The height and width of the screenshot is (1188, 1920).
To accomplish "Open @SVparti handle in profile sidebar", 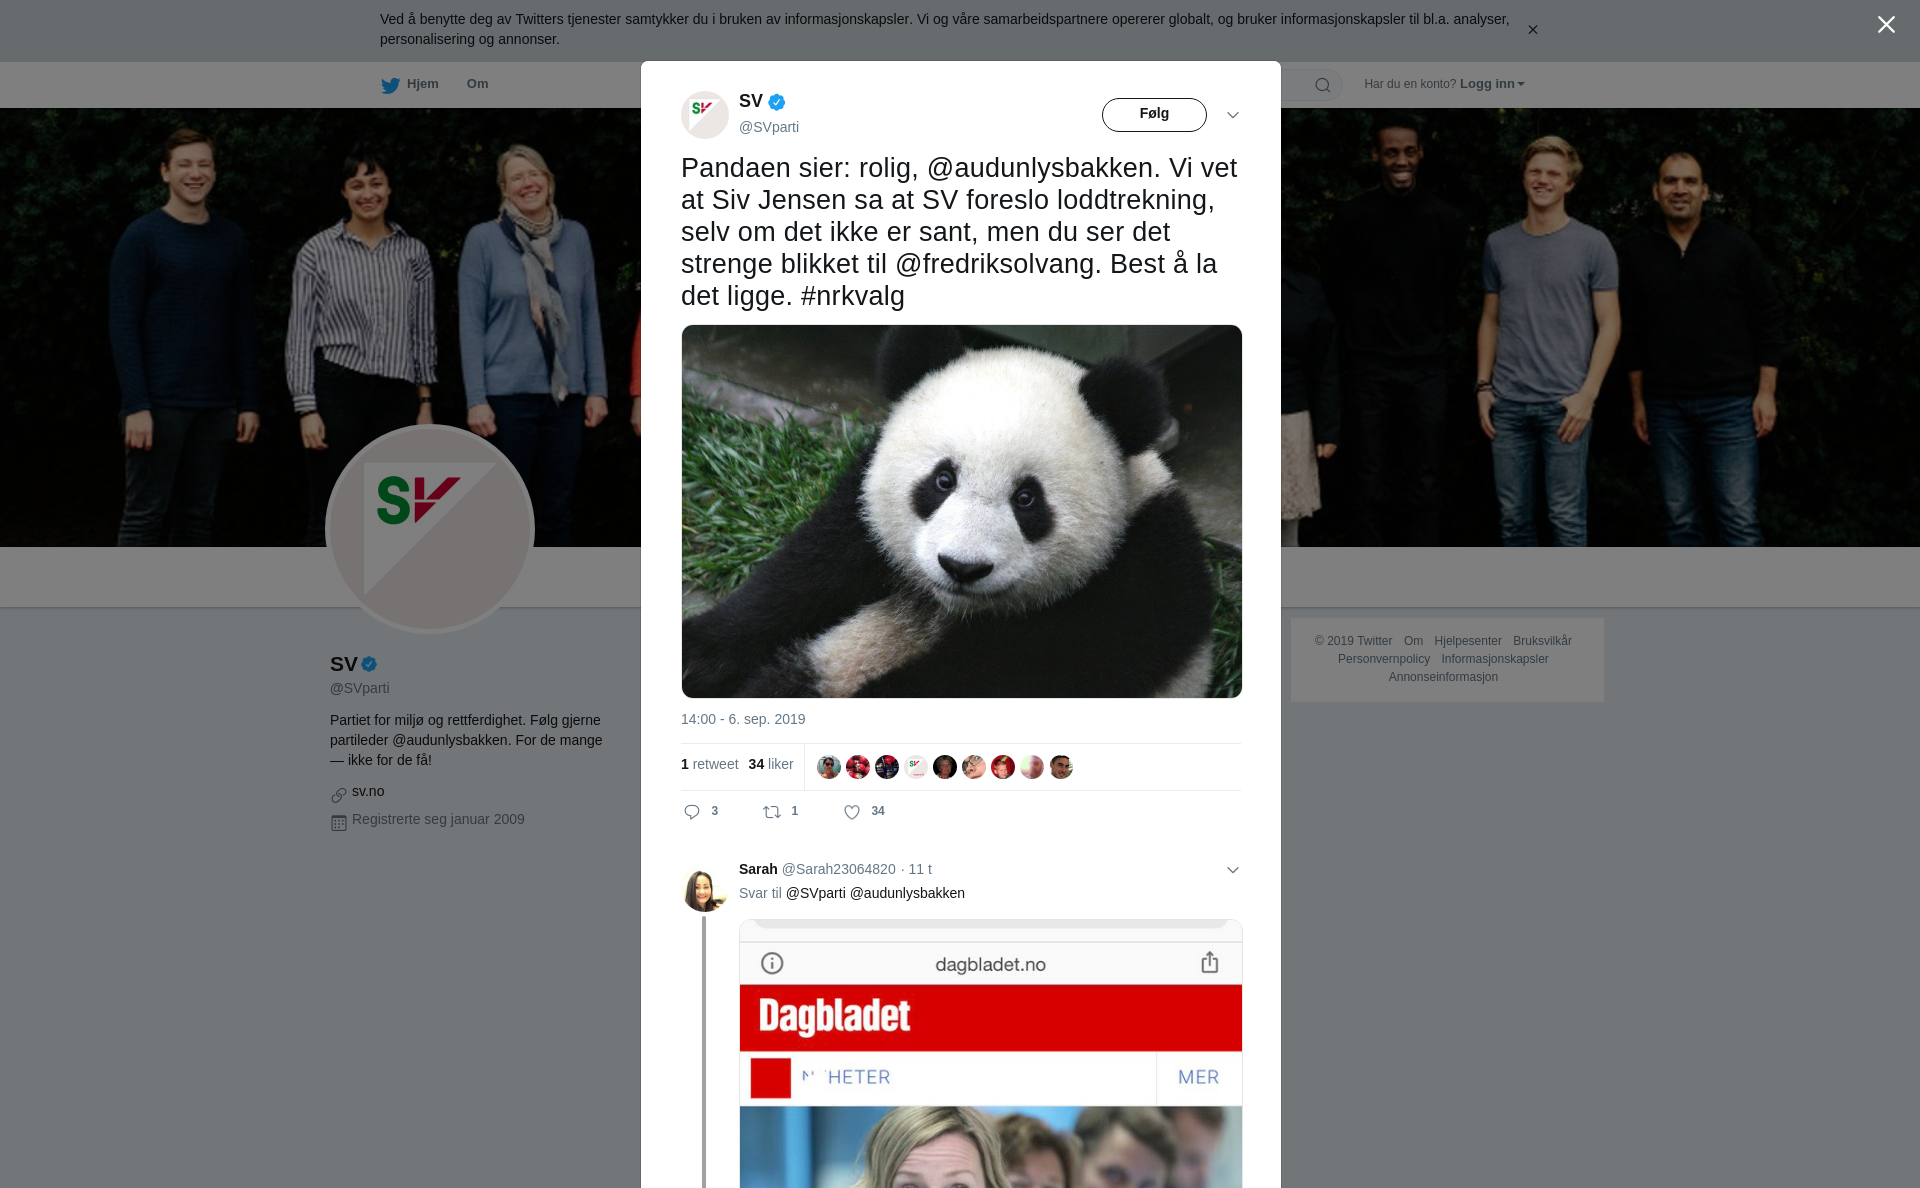I will 360,688.
